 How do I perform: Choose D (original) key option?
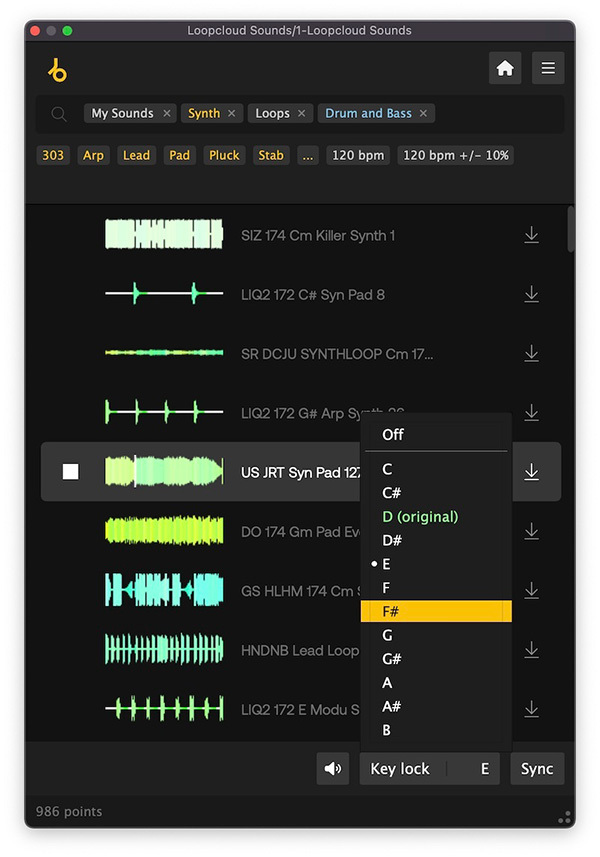(x=420, y=517)
